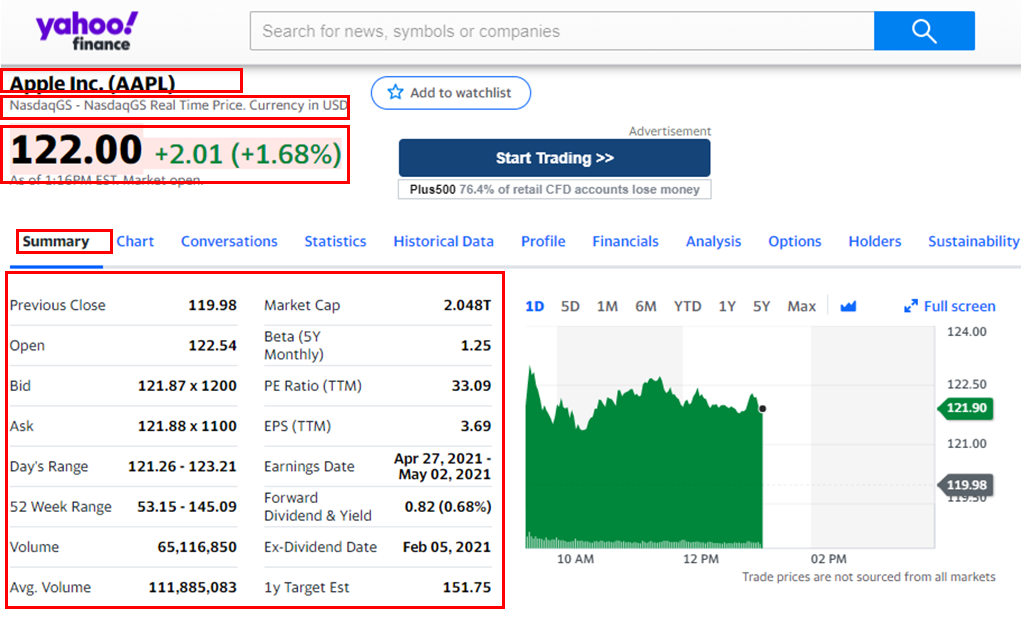Click the star icon in Add to watchlist
The width and height of the screenshot is (1021, 627).
point(395,92)
